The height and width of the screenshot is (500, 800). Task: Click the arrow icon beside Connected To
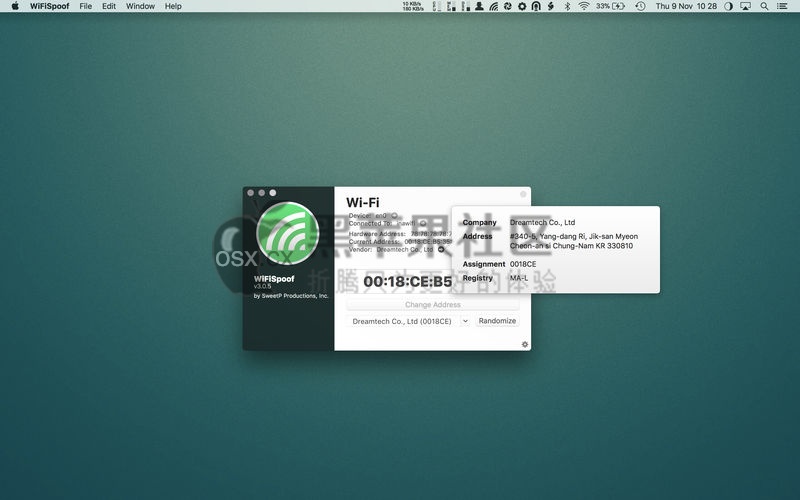(x=423, y=223)
